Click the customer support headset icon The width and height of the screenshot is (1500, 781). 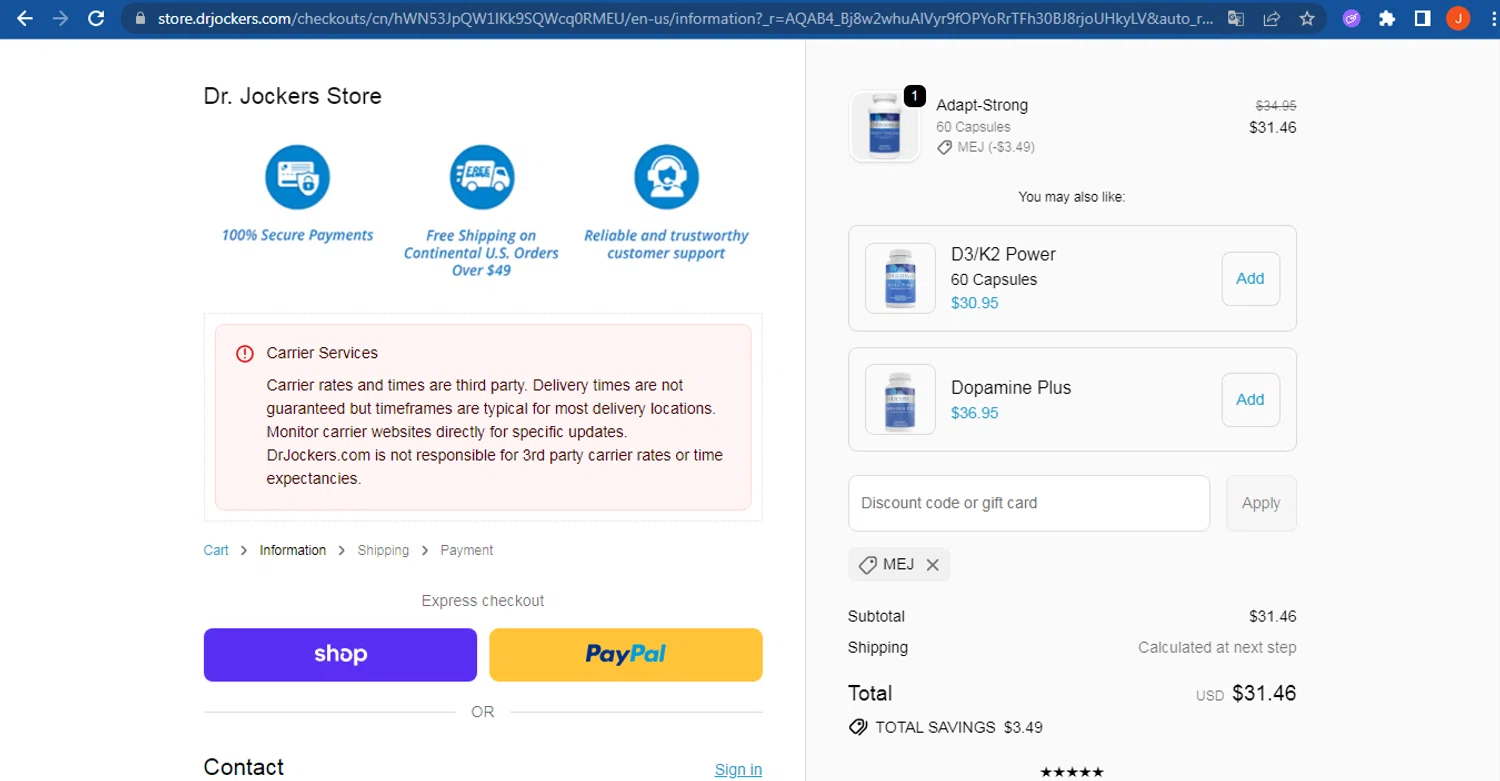click(x=666, y=177)
